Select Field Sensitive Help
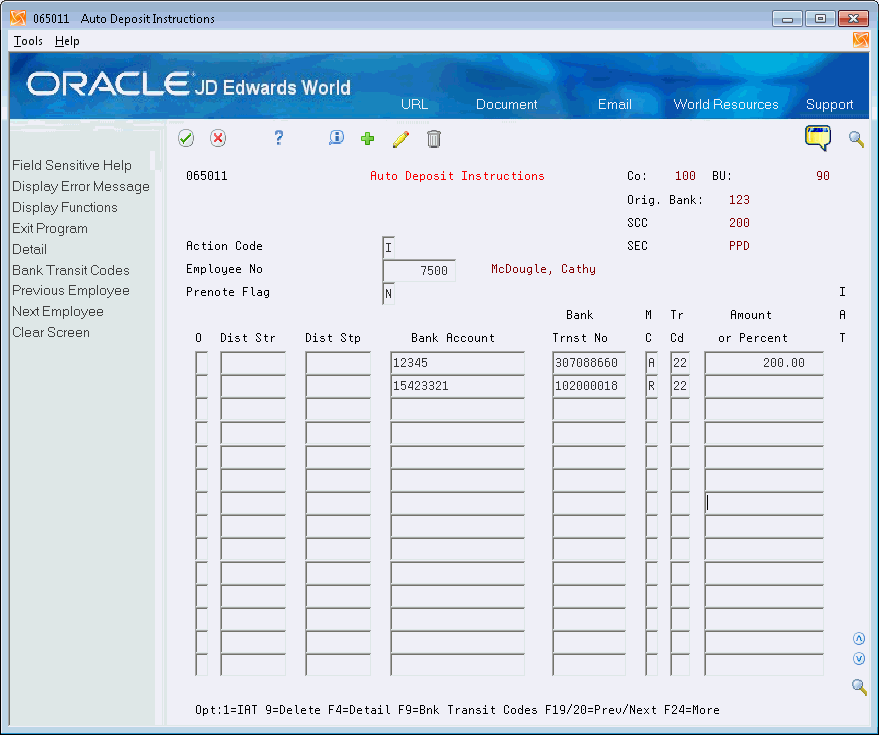This screenshot has width=879, height=735. pos(72,165)
